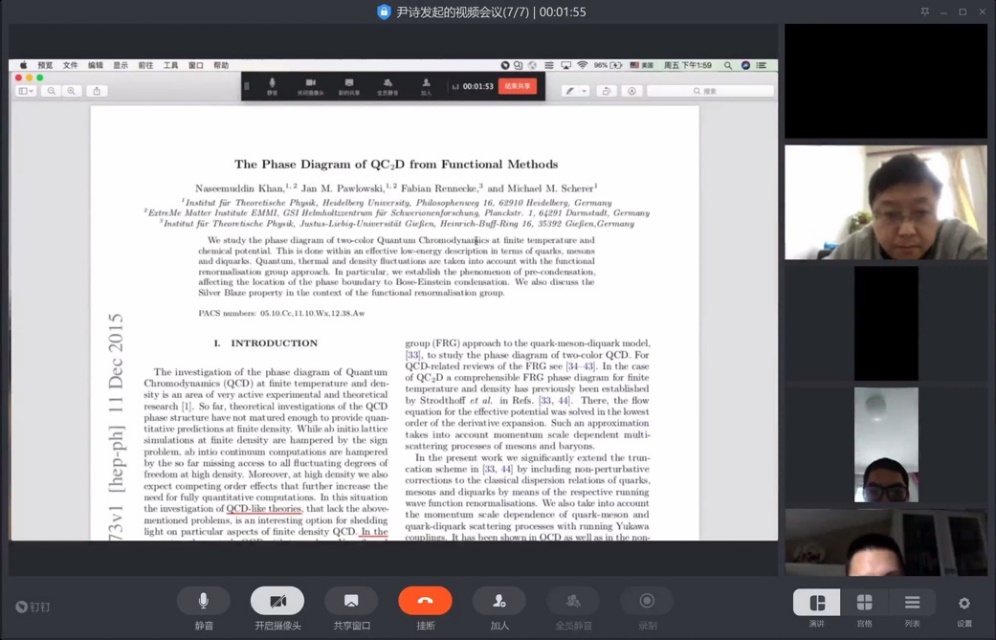Open the Preview 文件 (File) menu
996x640 pixels.
(70, 65)
